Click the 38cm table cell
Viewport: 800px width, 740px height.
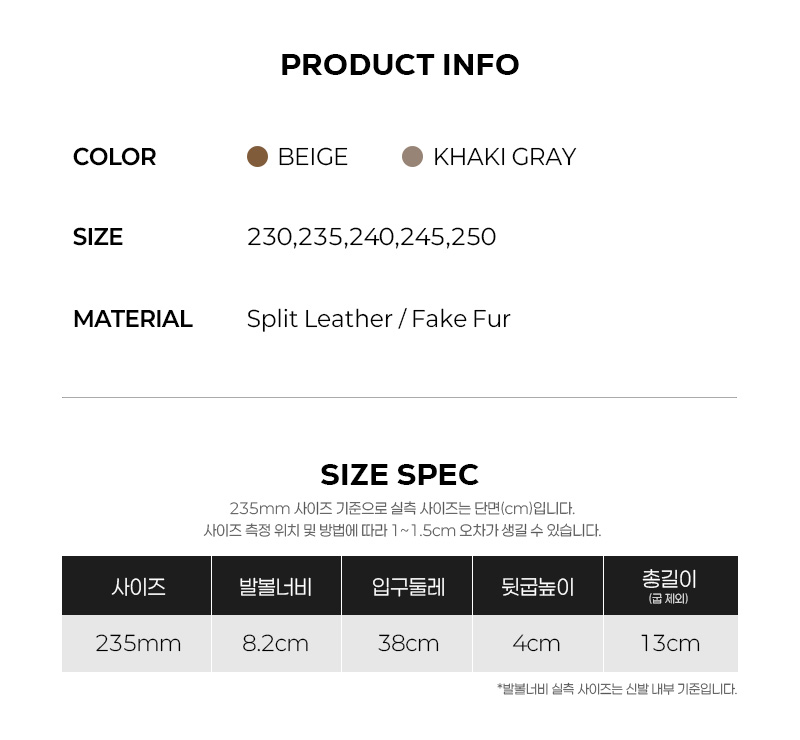407,644
